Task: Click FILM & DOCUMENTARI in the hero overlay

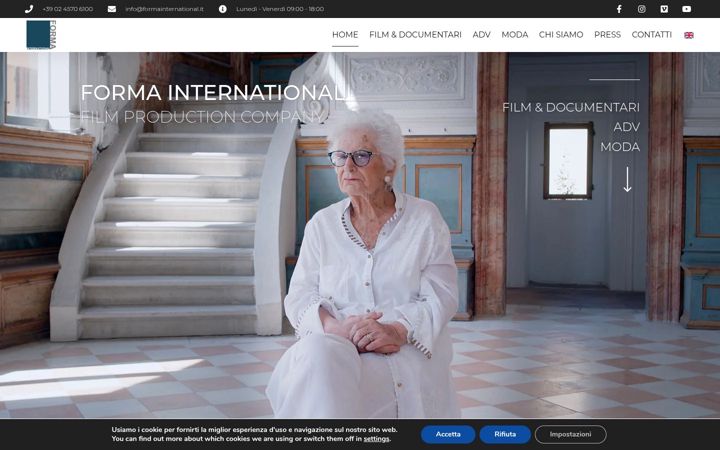Action: coord(571,107)
